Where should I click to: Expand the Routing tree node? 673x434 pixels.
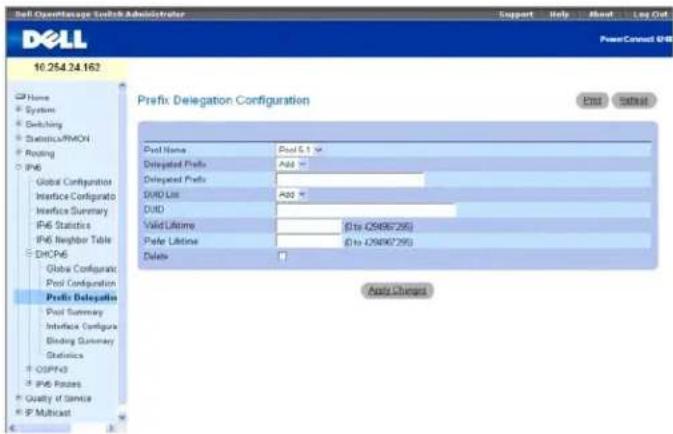(x=18, y=153)
